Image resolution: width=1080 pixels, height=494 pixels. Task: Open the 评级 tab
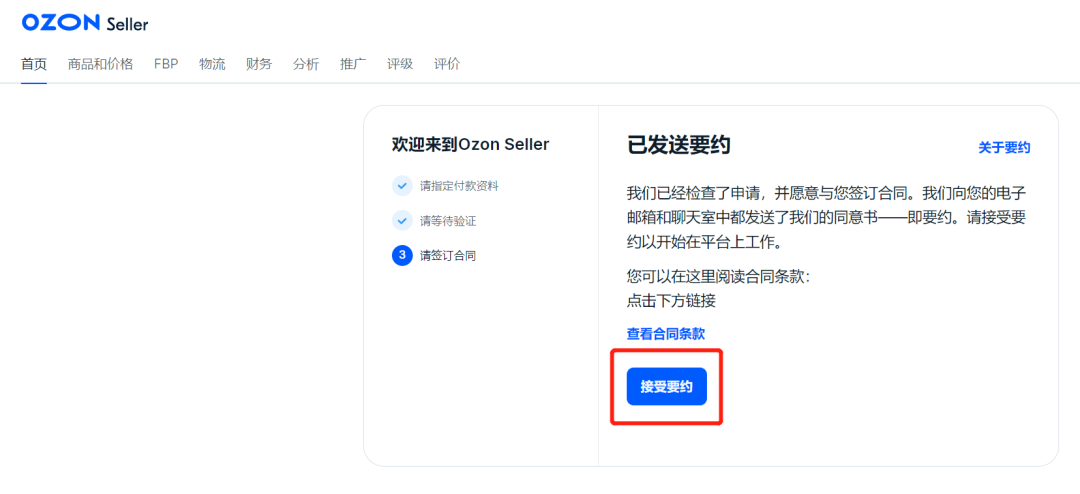(400, 64)
